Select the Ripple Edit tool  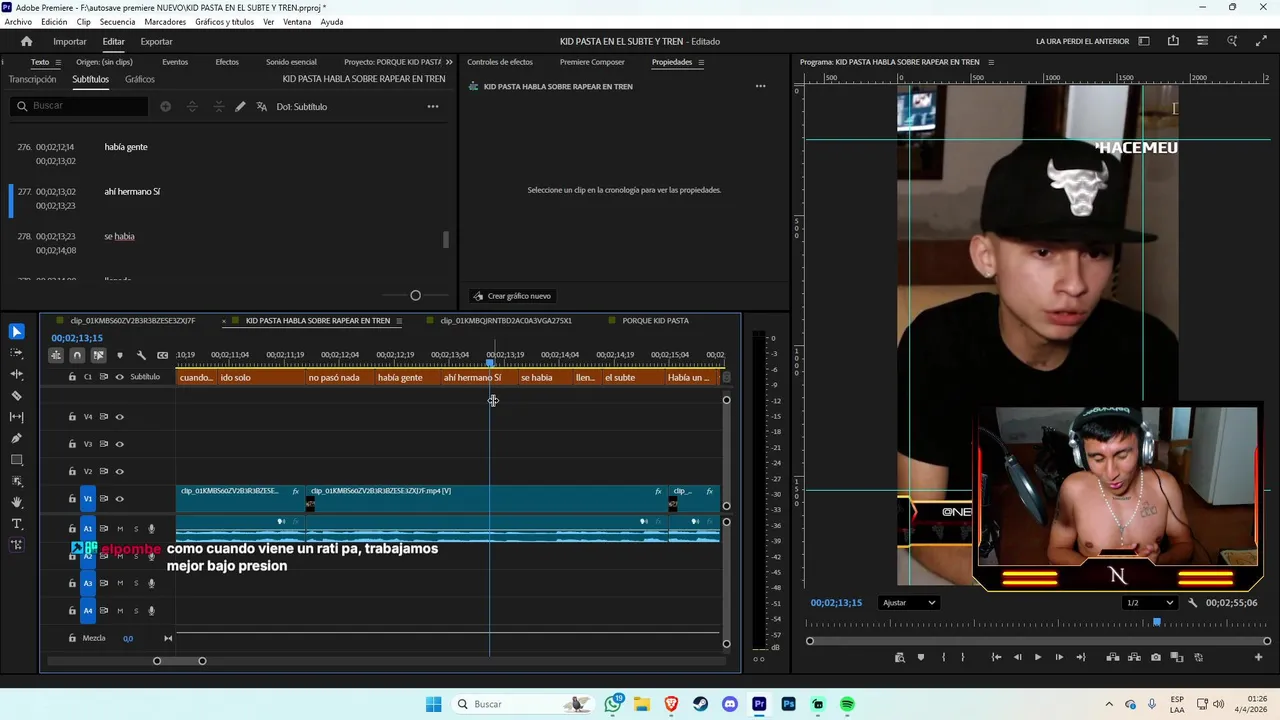click(x=16, y=374)
